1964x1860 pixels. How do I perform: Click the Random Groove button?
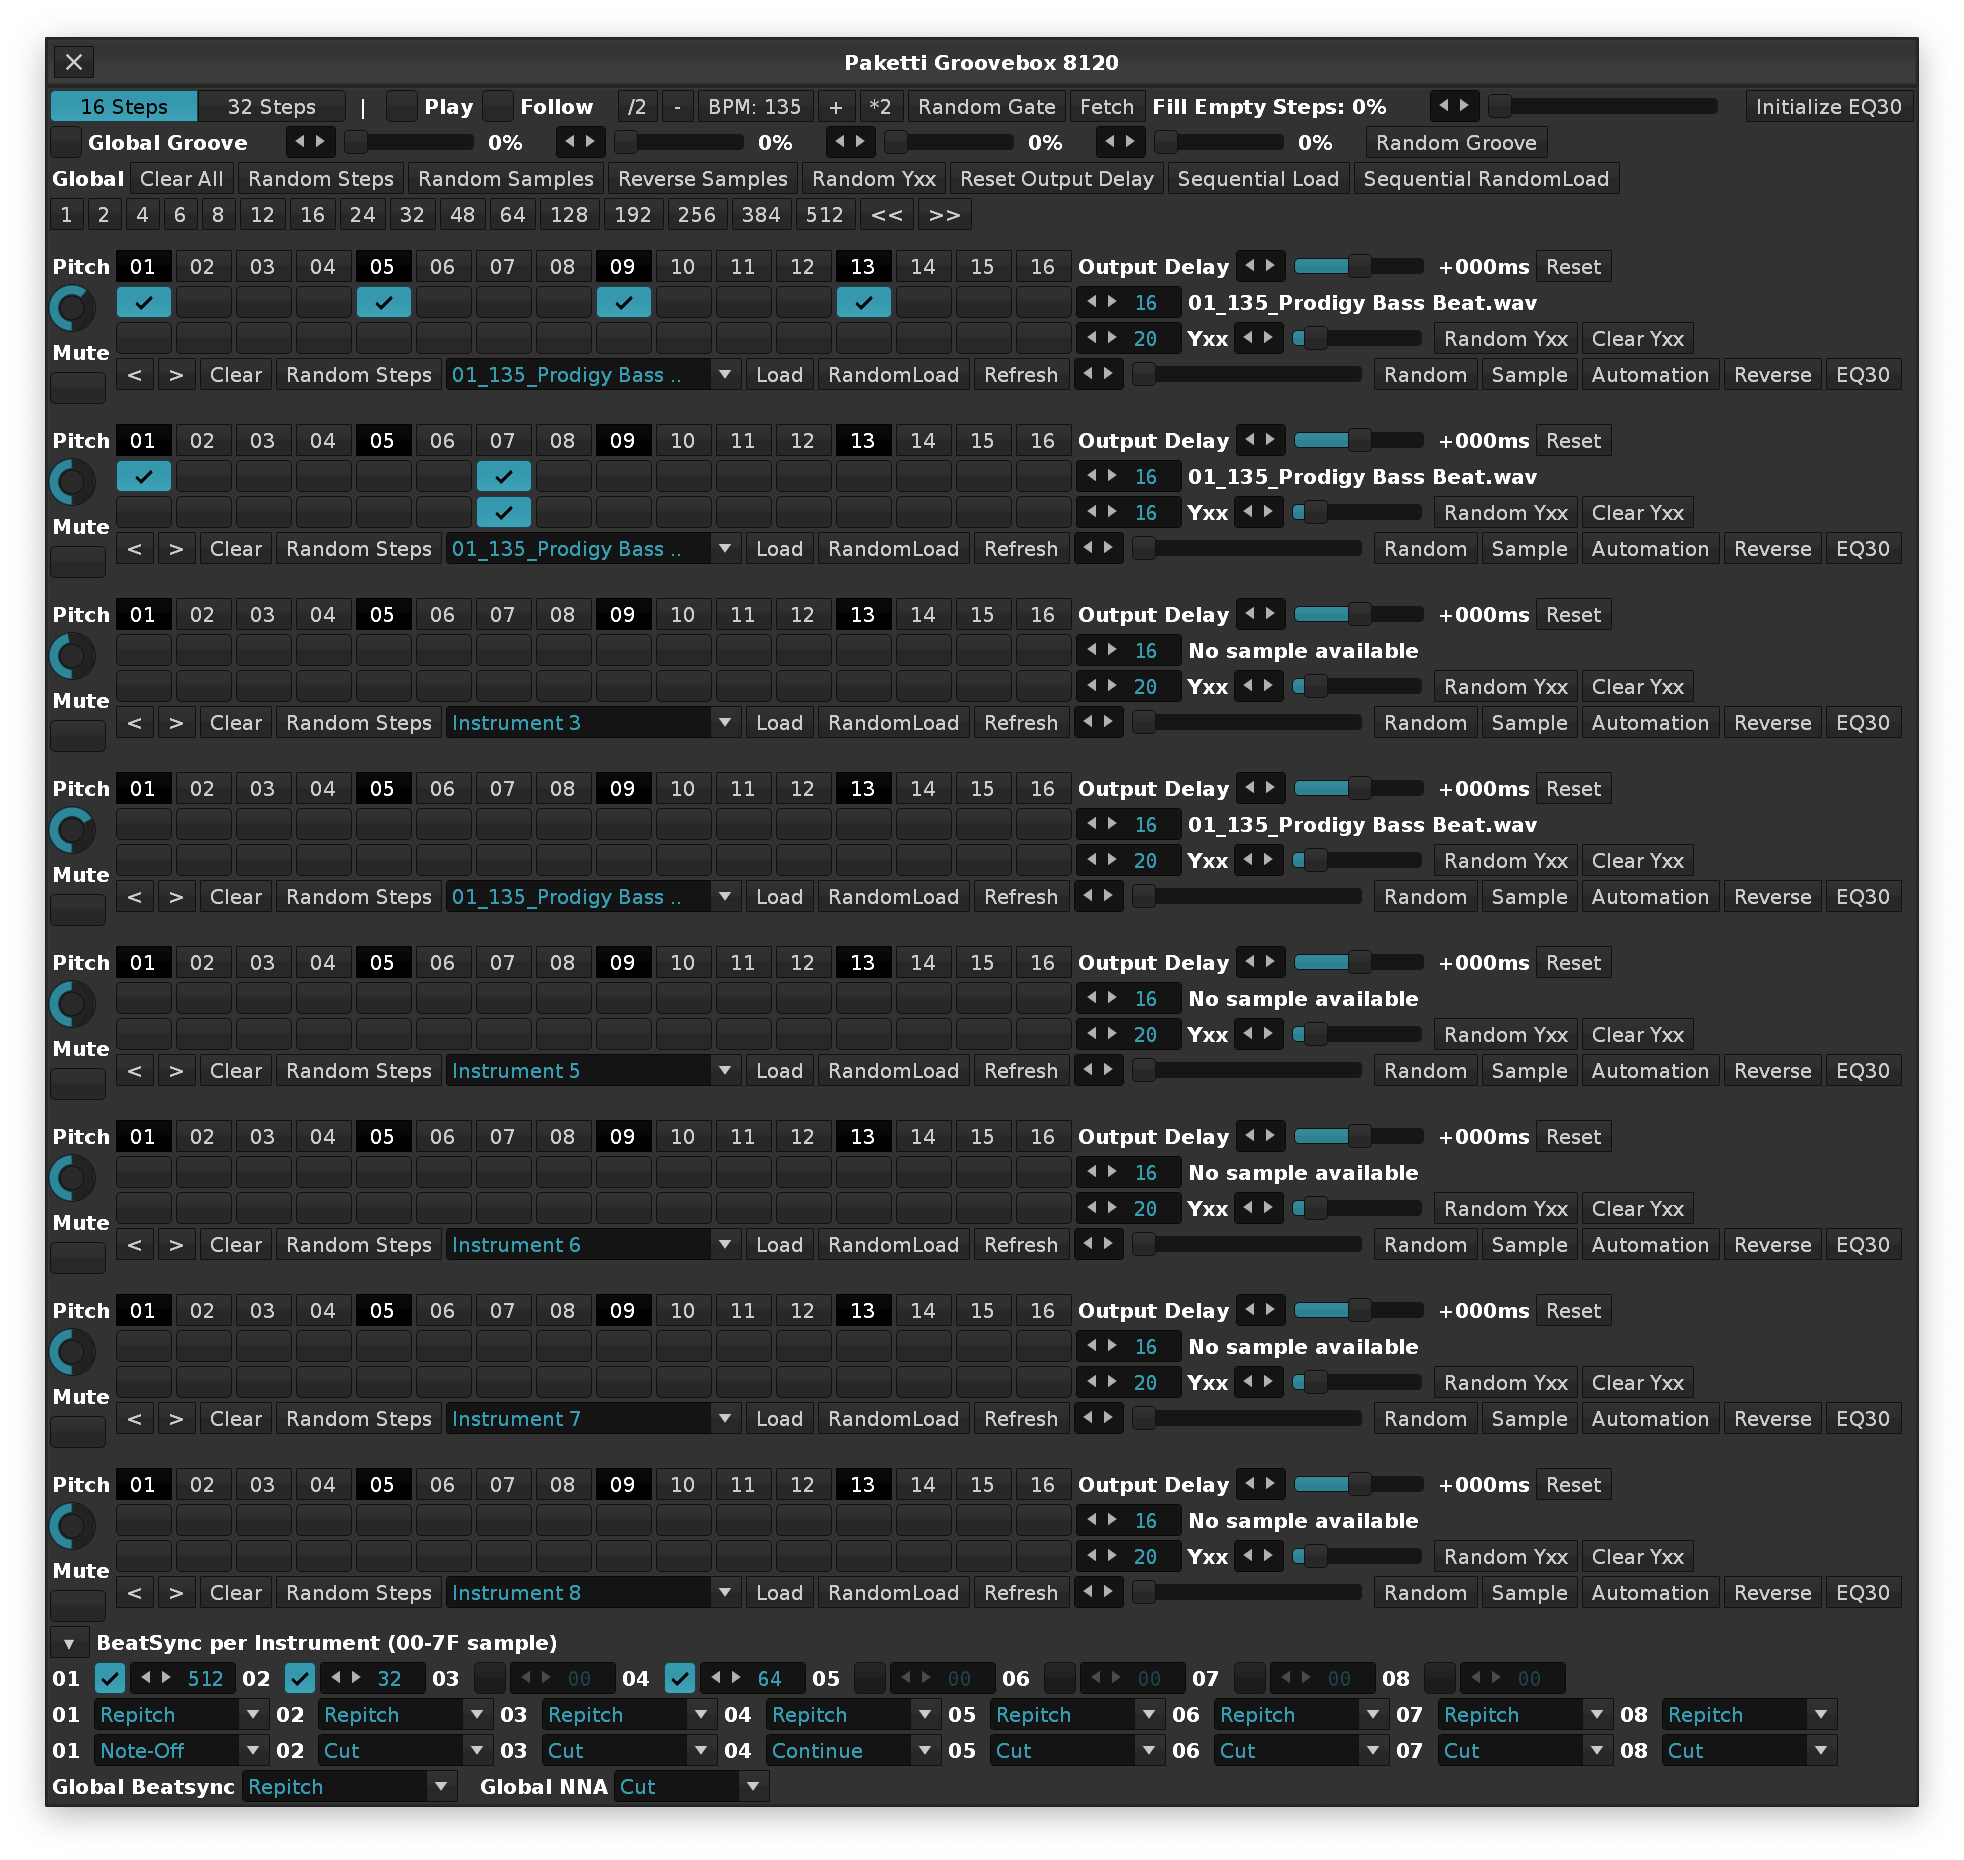1455,143
